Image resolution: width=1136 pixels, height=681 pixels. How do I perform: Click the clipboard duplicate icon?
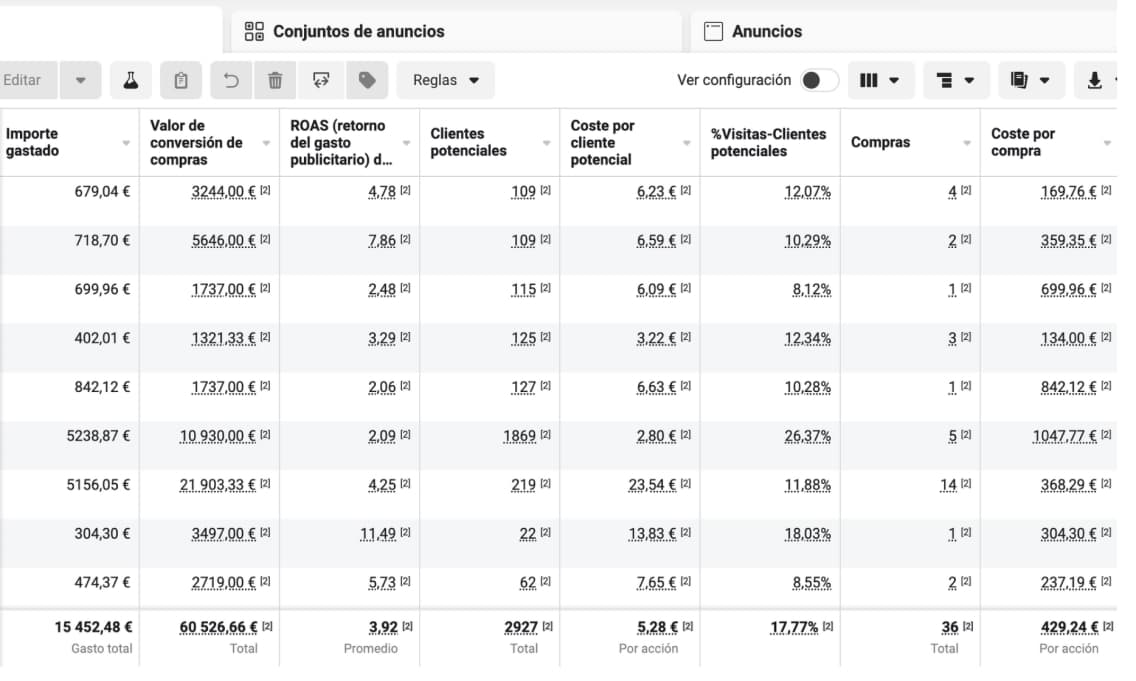181,80
